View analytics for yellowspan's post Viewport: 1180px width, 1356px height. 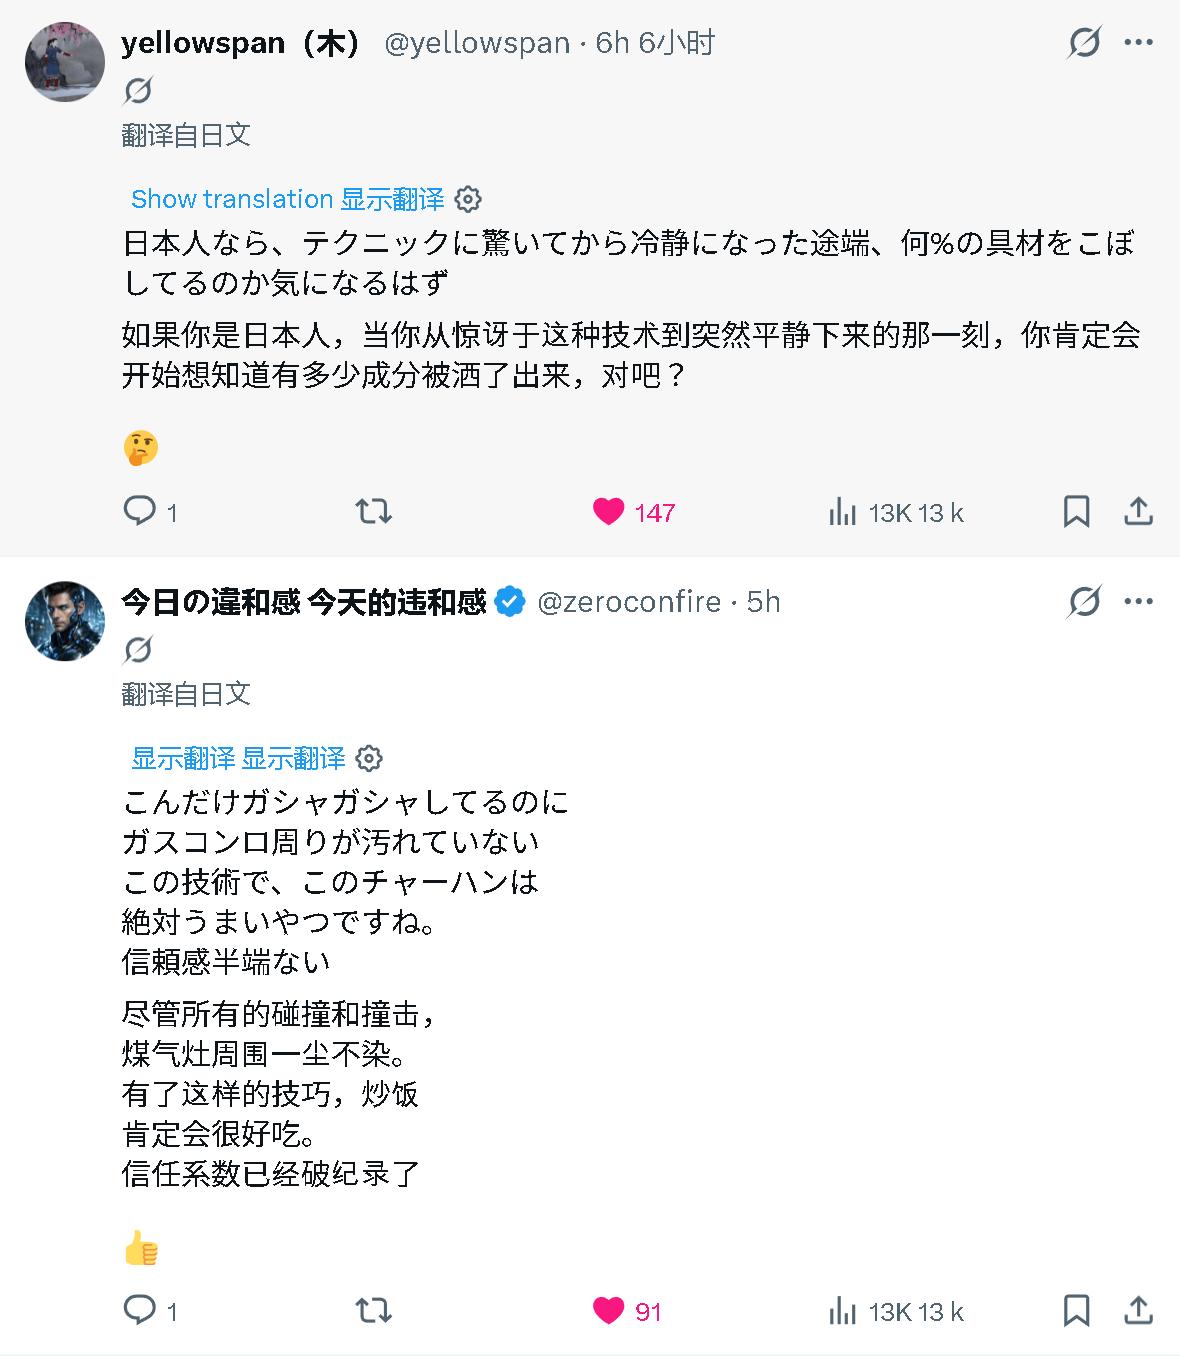tap(842, 512)
